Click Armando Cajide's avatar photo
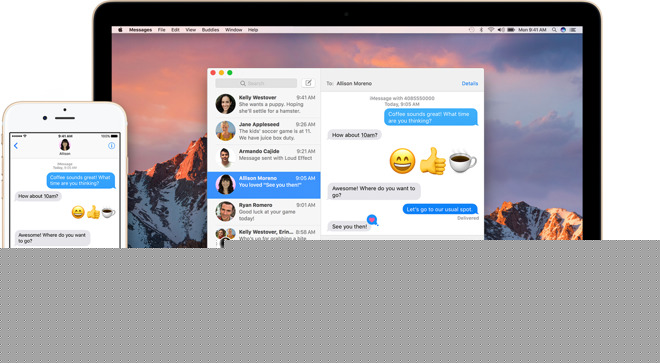 point(226,158)
